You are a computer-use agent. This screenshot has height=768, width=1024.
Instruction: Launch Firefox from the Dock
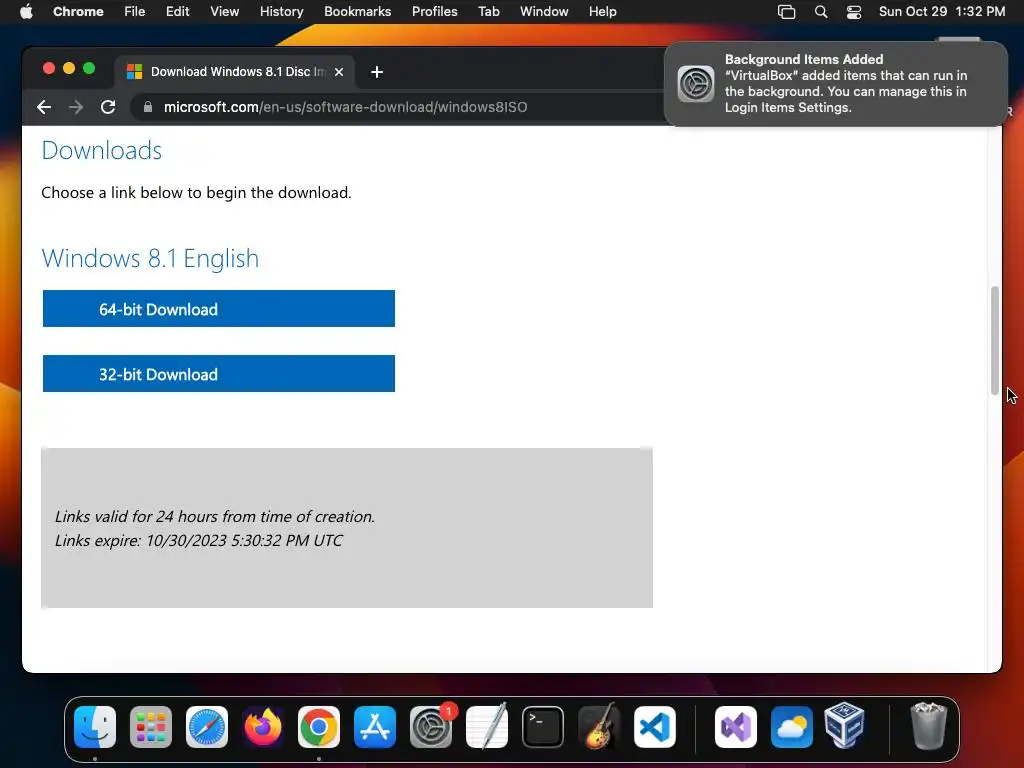click(263, 727)
